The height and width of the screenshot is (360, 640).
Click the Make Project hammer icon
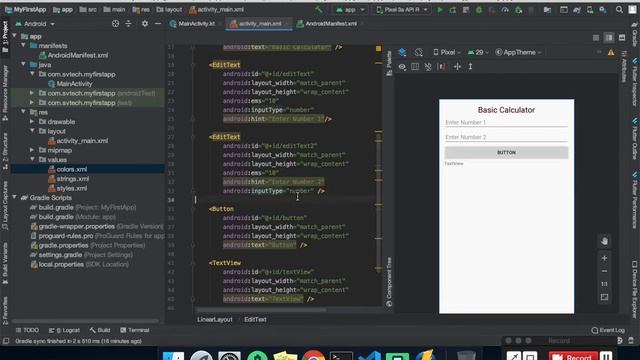319,9
